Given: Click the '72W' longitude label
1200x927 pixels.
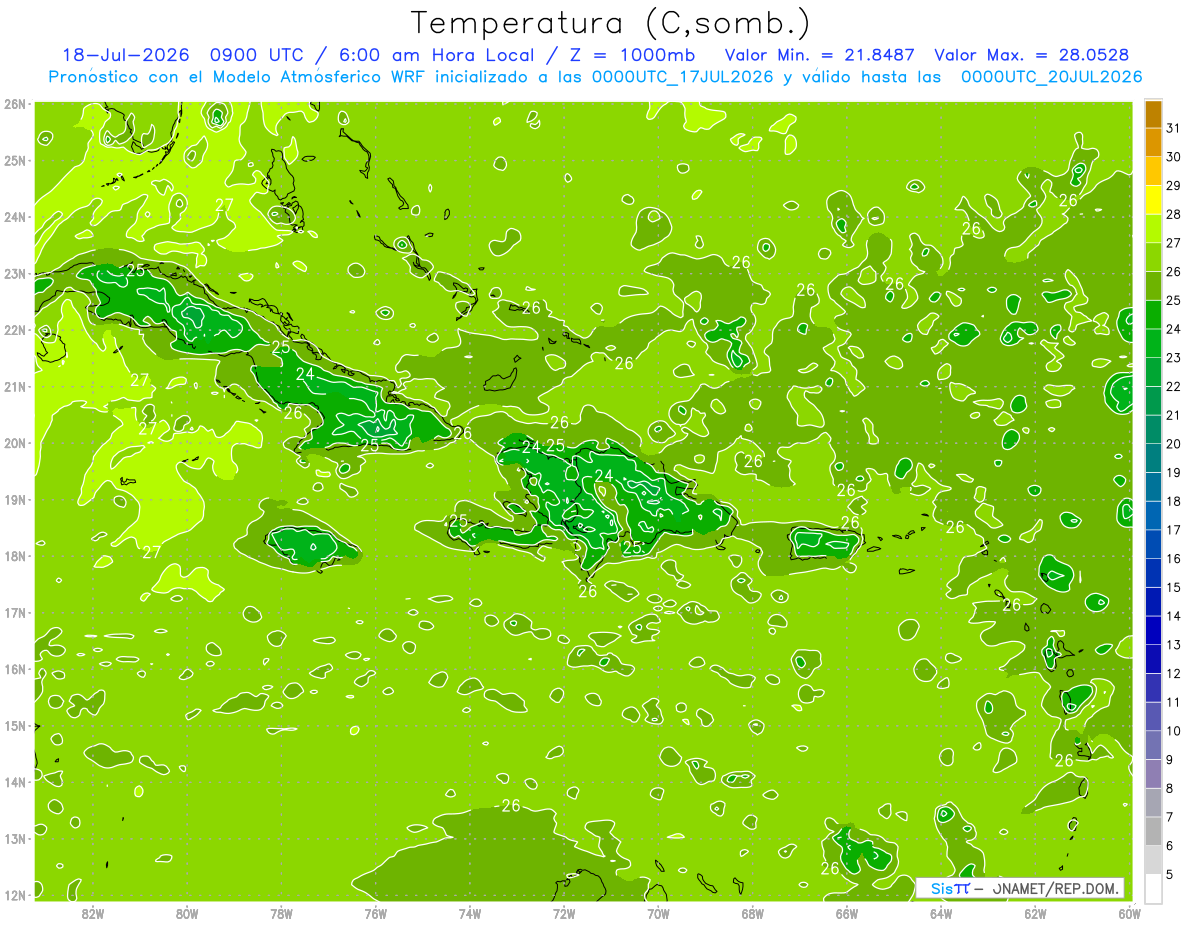Looking at the screenshot, I should click(564, 913).
